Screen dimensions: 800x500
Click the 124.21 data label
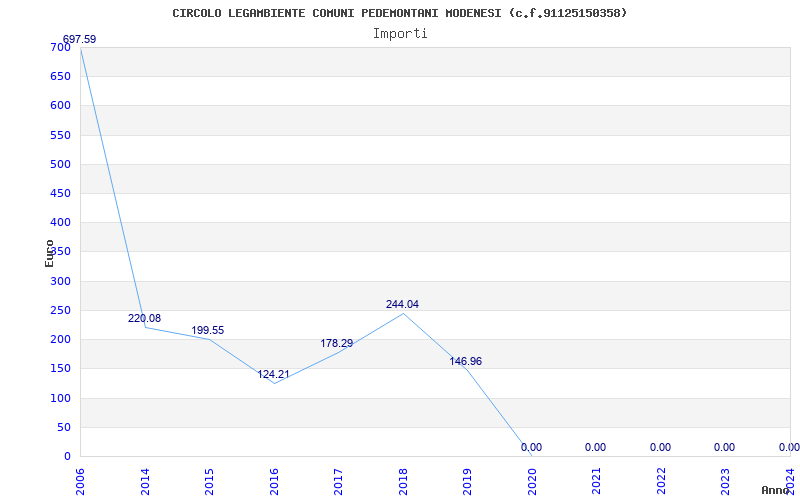point(273,374)
